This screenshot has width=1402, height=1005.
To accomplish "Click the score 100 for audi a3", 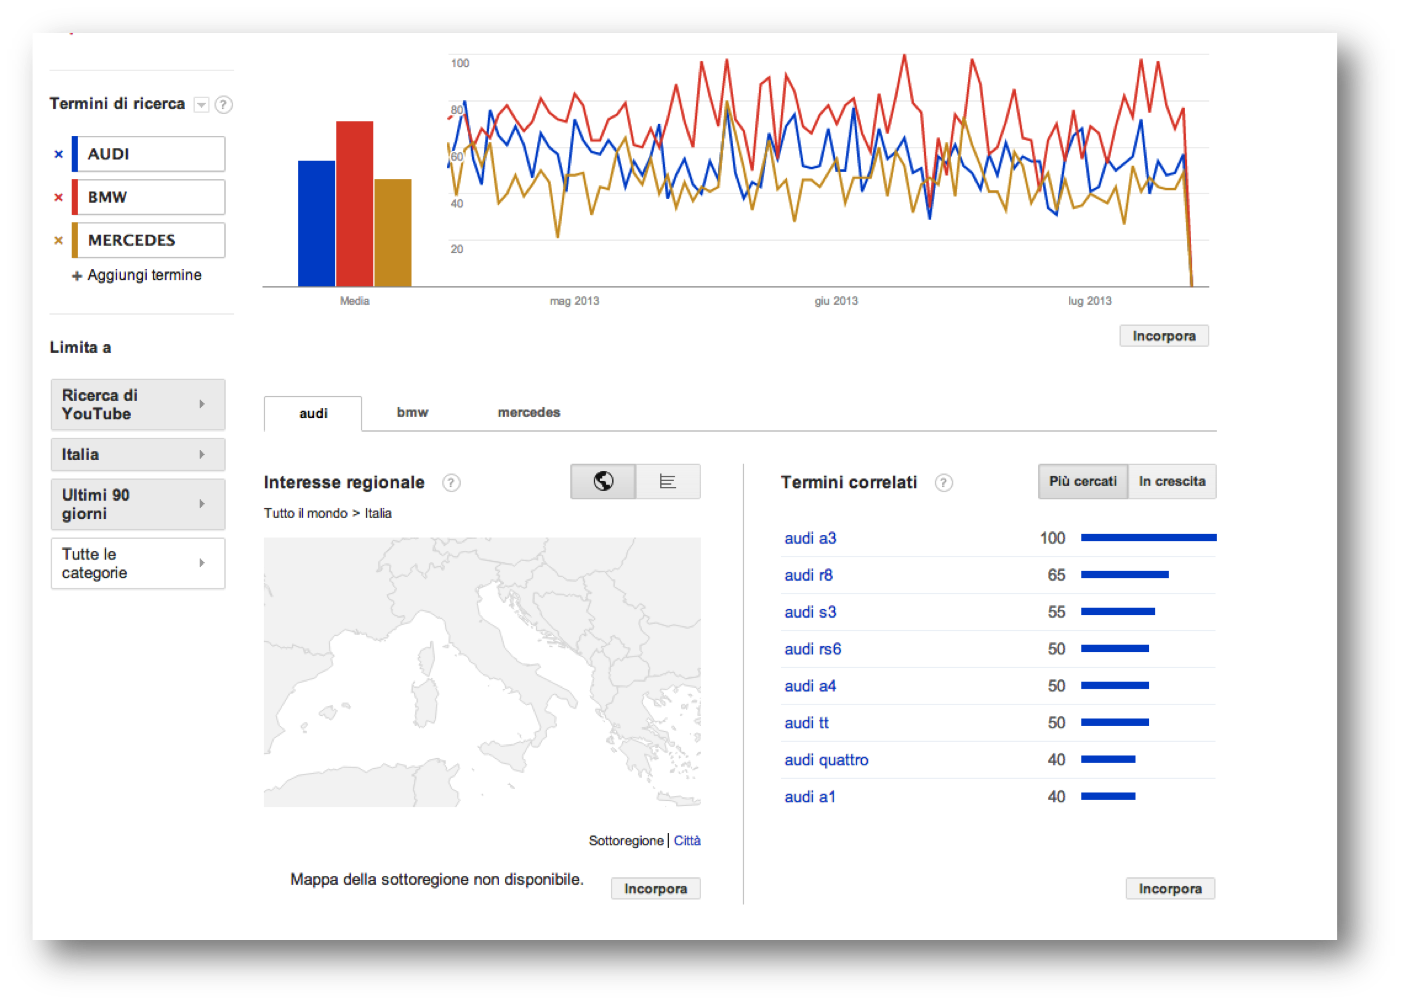I will pos(1052,538).
